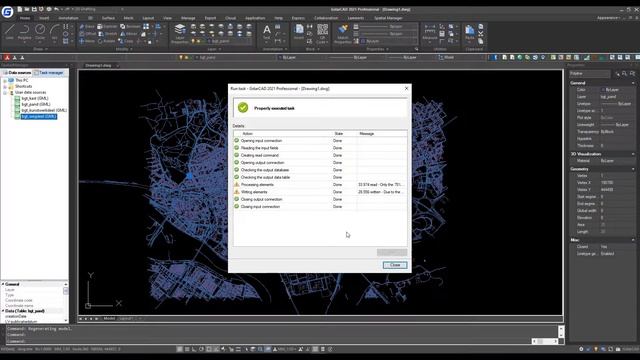Click the Message column header
Image resolution: width=640 pixels, height=360 pixels.
(382, 133)
